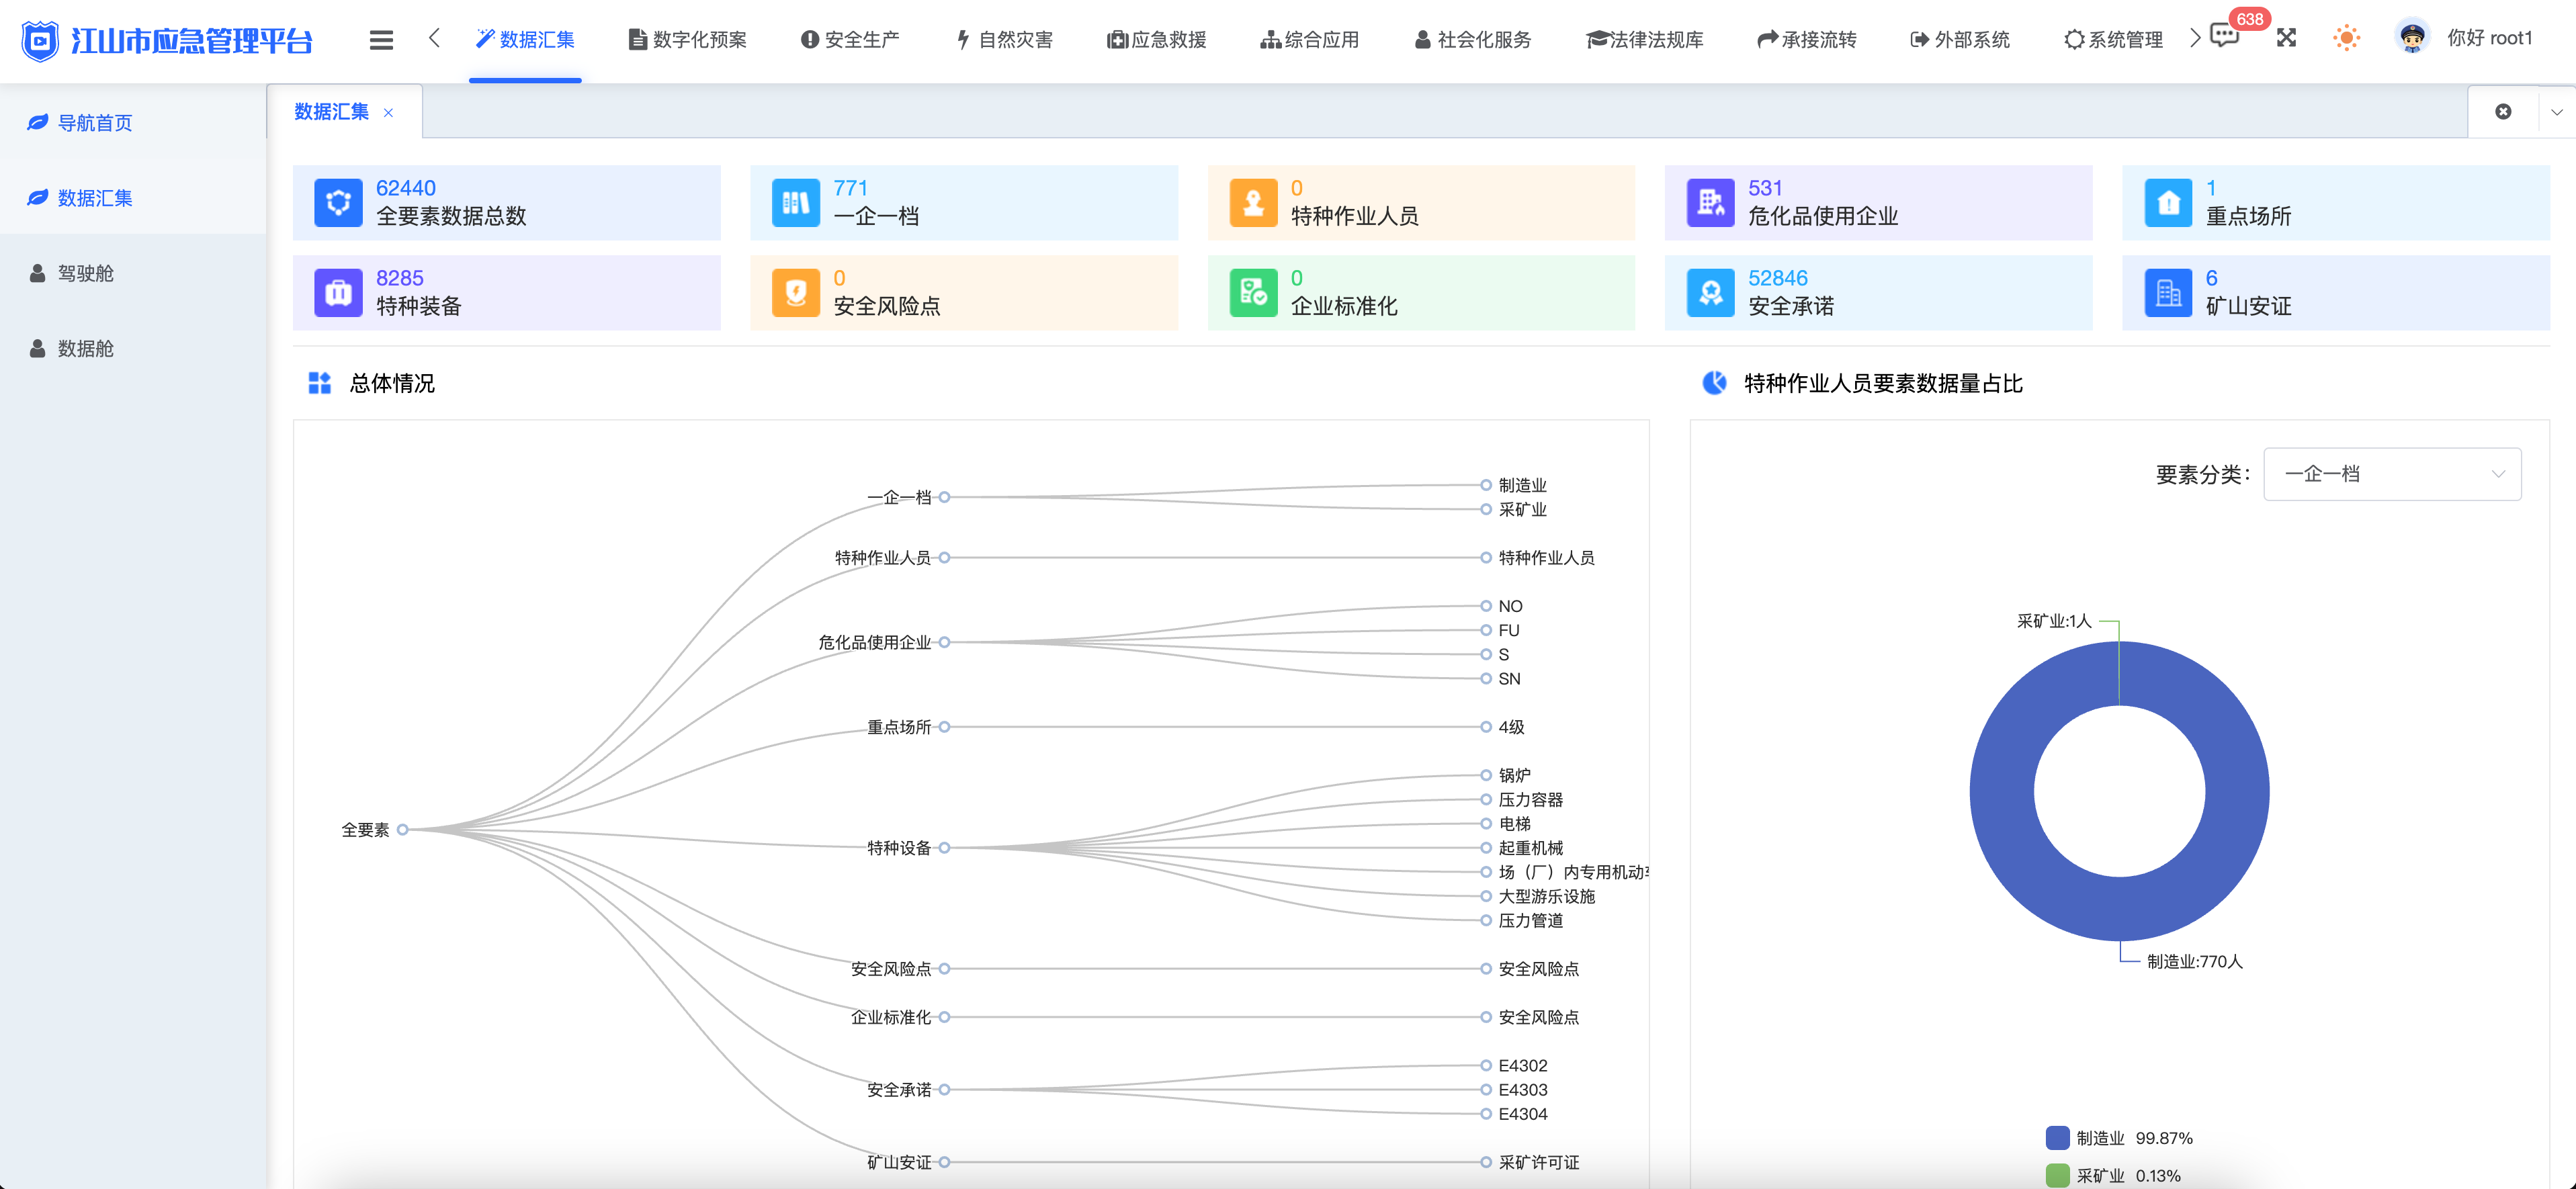This screenshot has height=1189, width=2576.
Task: Click the 总体情况 section grid icon
Action: pos(319,383)
